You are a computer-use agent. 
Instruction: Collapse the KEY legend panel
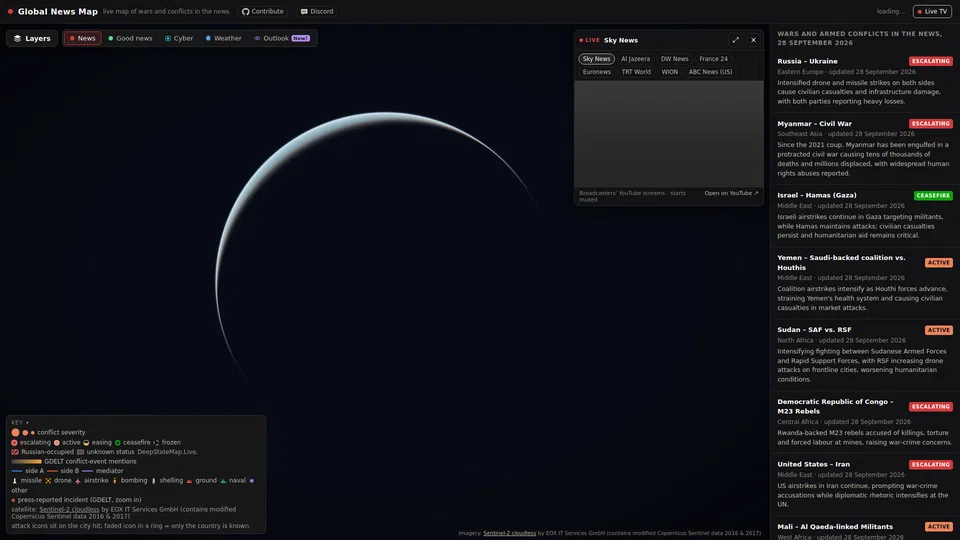(20, 422)
